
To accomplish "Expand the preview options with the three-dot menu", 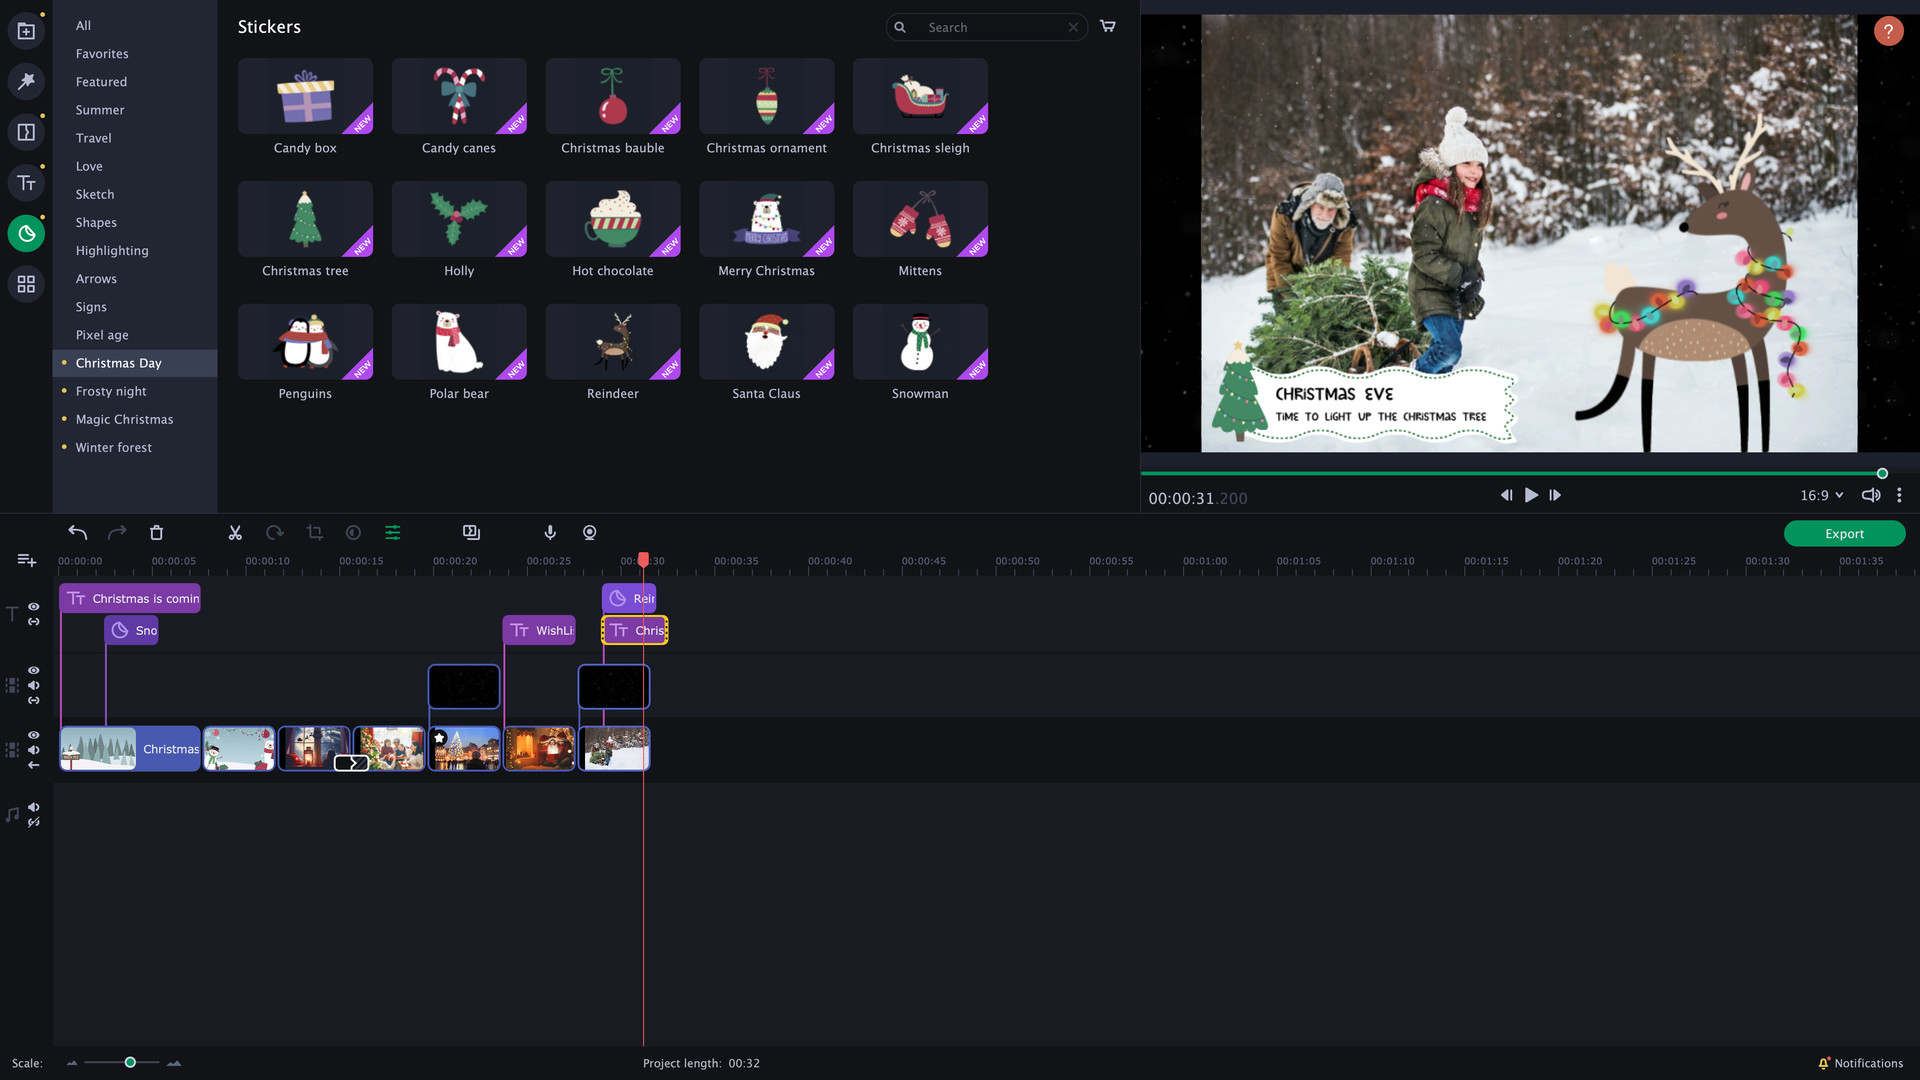I will [1899, 494].
